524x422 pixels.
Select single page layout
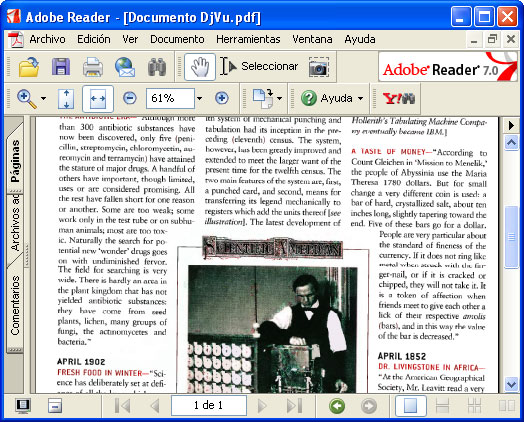tap(411, 406)
